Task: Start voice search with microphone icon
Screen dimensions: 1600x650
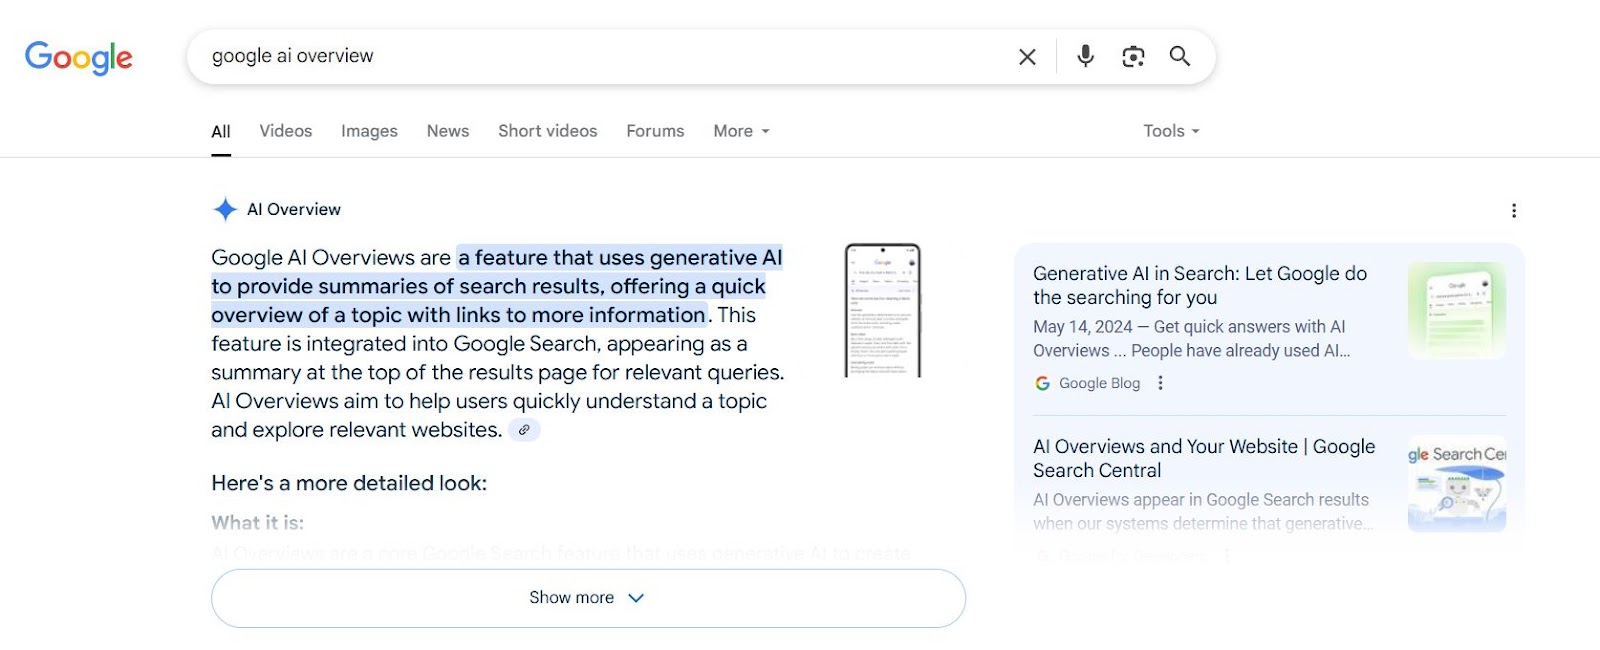Action: (x=1085, y=56)
